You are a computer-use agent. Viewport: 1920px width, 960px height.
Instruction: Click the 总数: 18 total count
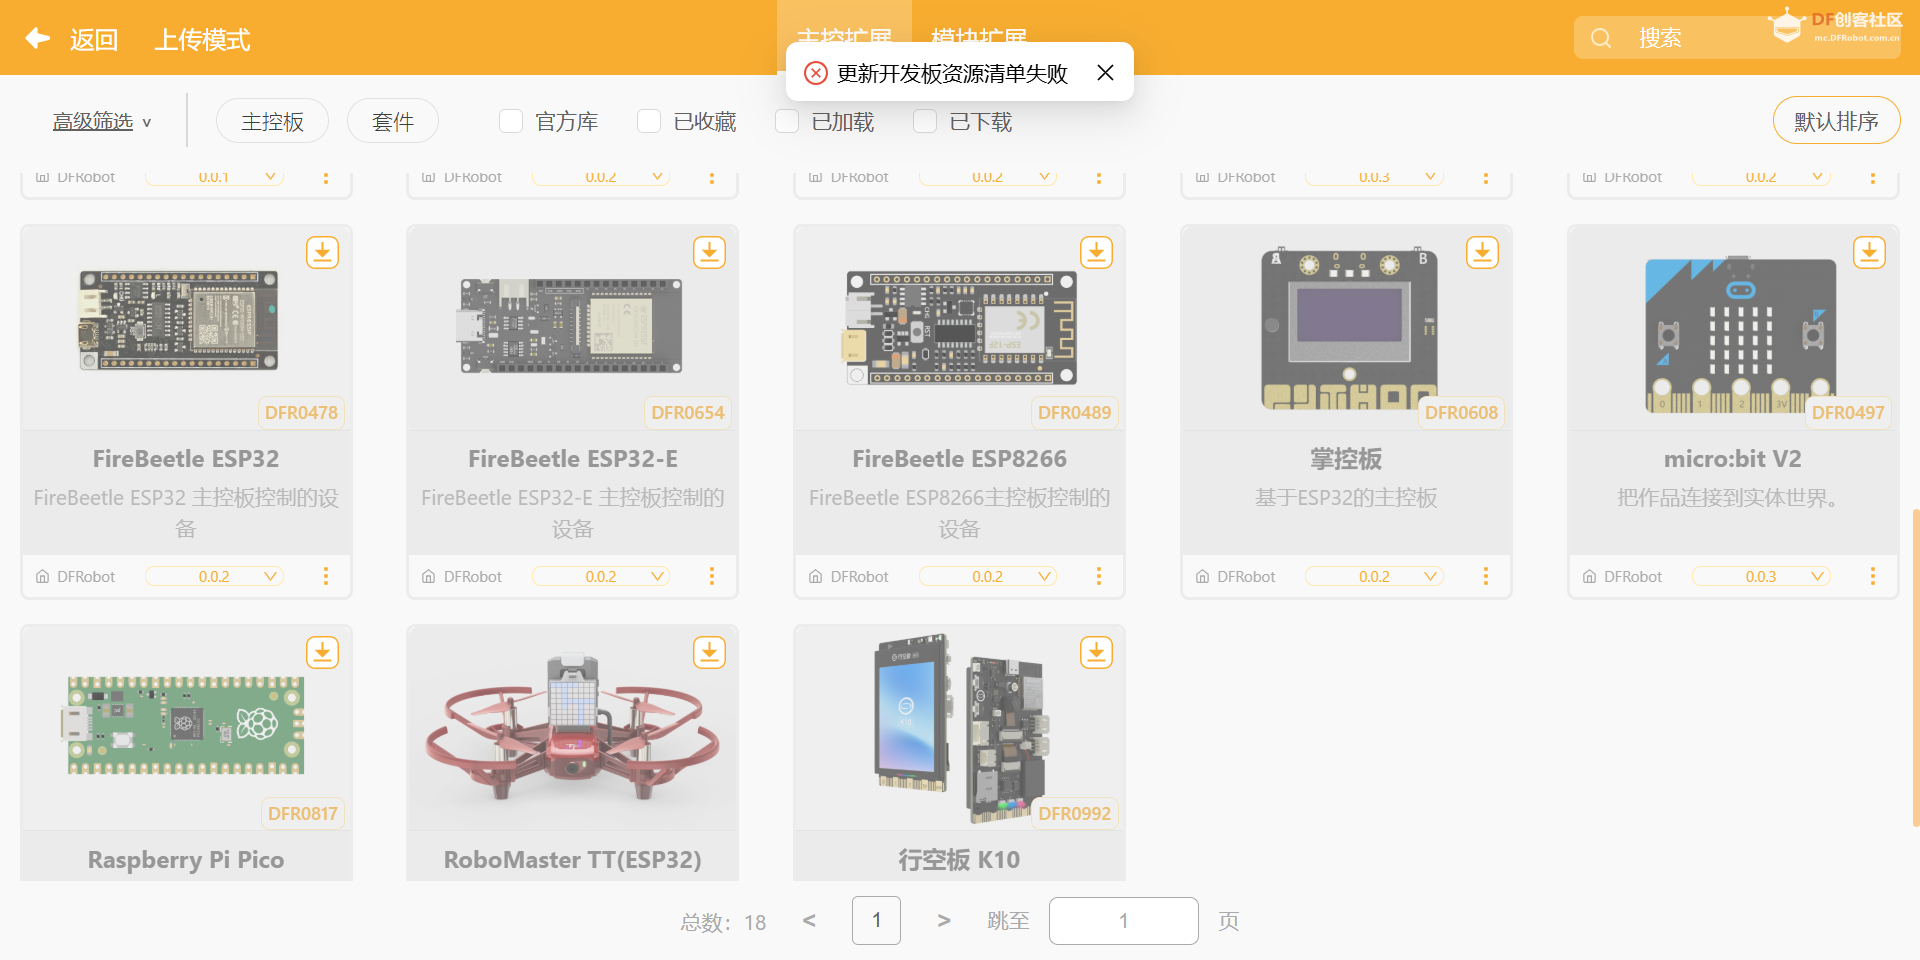point(723,922)
